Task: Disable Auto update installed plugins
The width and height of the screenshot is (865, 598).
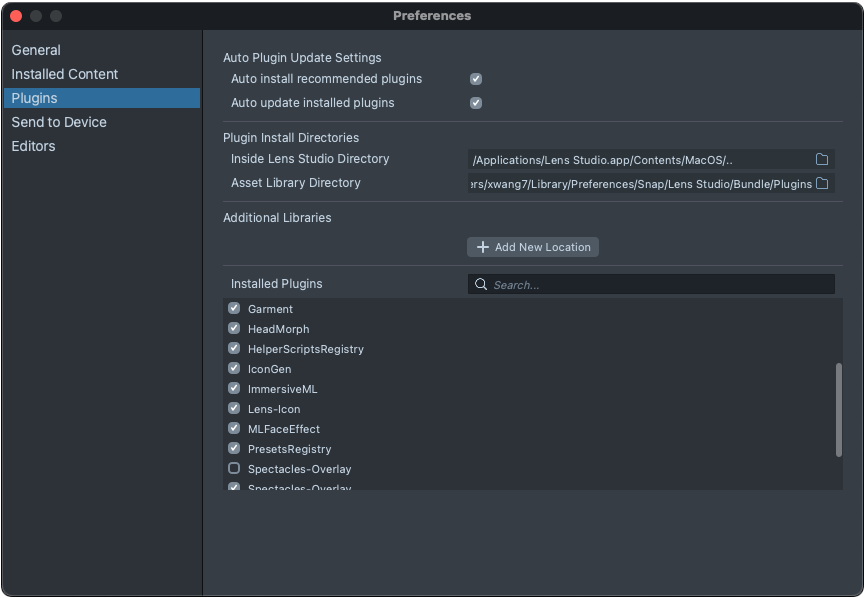Action: [476, 103]
